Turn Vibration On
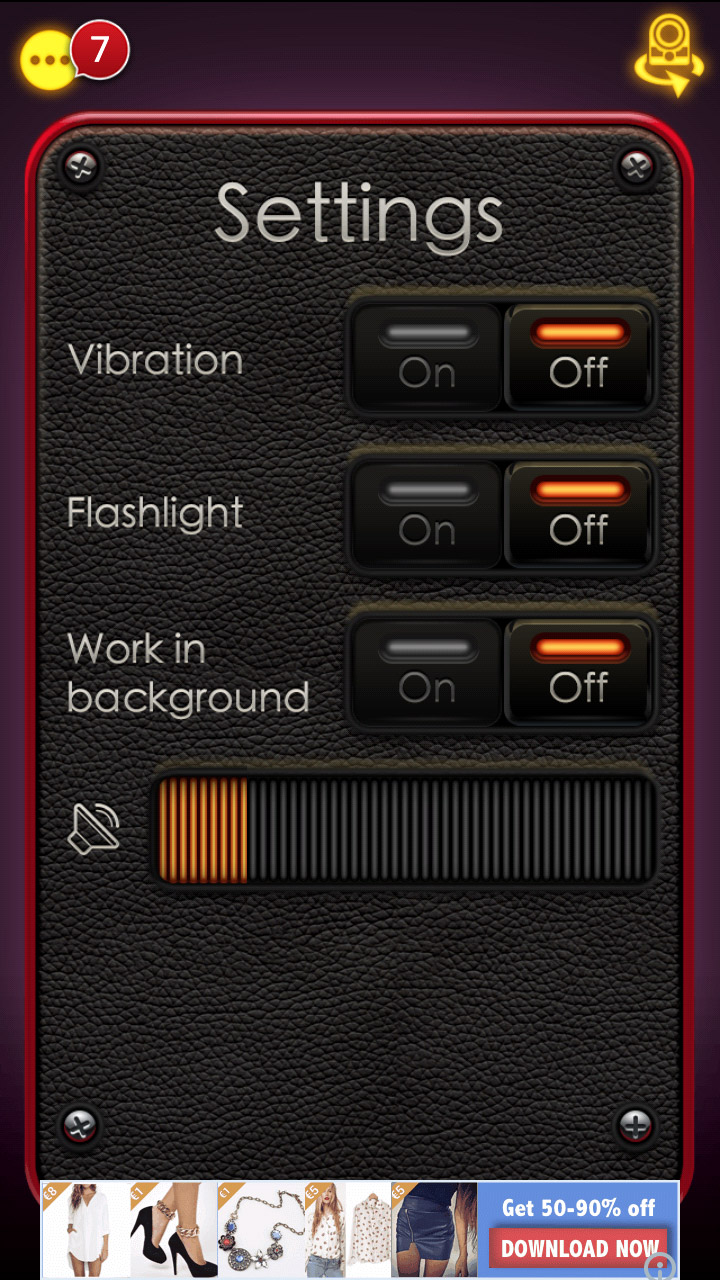Image resolution: width=720 pixels, height=1280 pixels. 427,358
